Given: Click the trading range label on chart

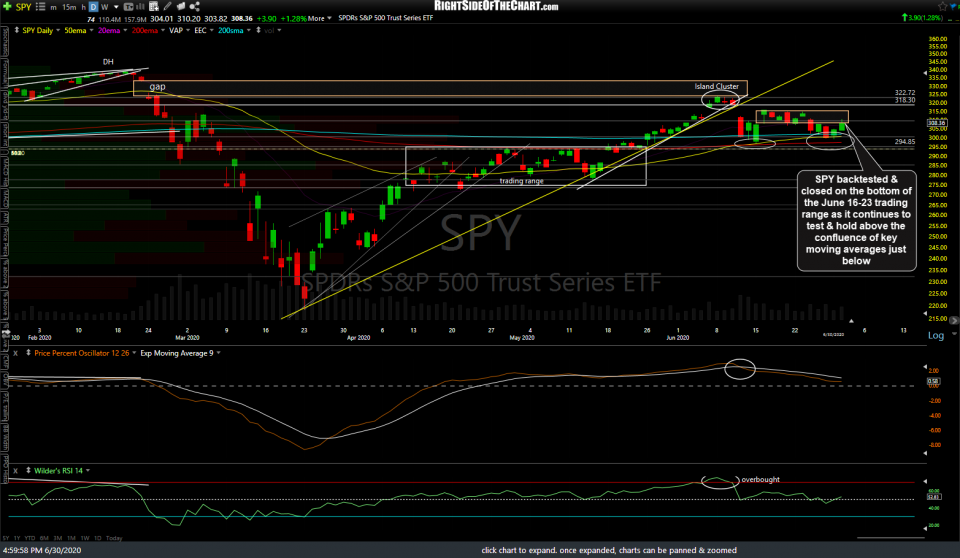Looking at the screenshot, I should 521,181.
